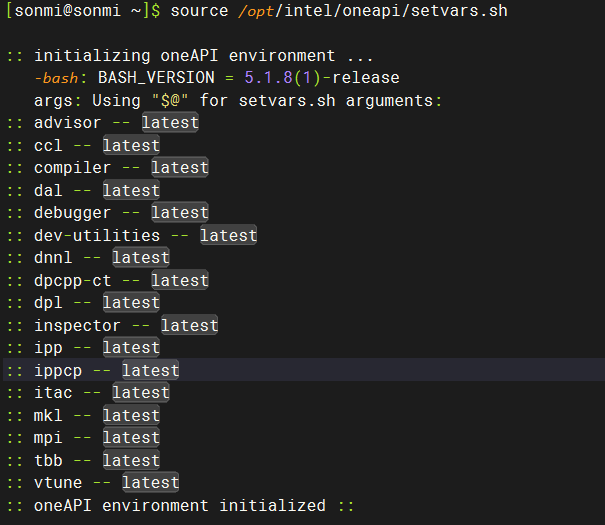
Task: Click the 'latest' badge next to advisor
Action: point(170,123)
